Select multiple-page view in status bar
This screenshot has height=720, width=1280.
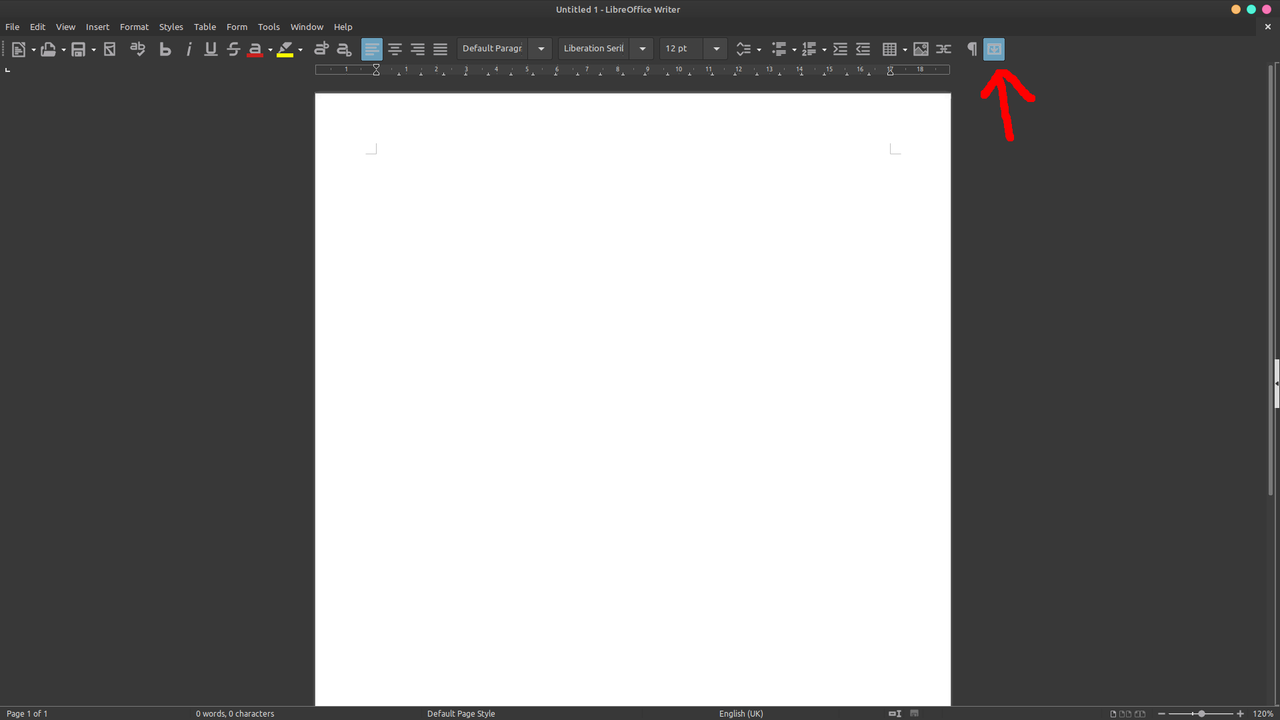pos(1126,714)
